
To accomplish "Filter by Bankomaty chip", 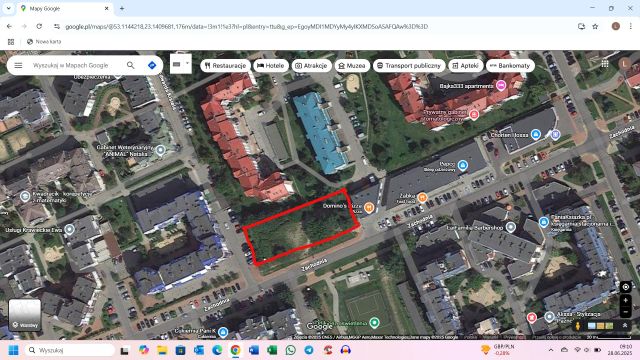I will tap(510, 65).
